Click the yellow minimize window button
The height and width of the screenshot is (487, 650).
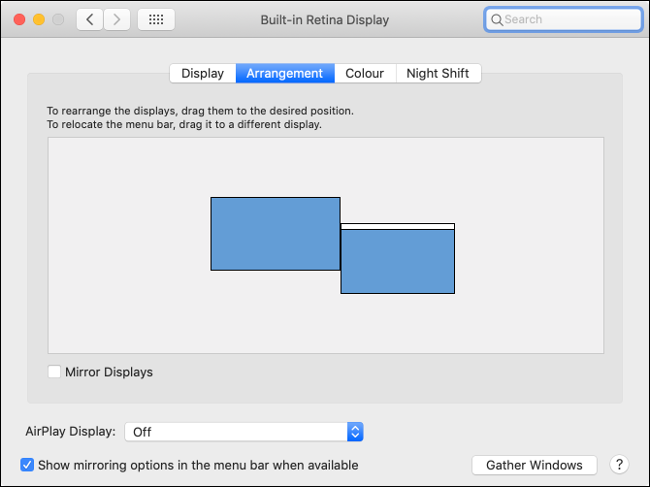click(39, 20)
